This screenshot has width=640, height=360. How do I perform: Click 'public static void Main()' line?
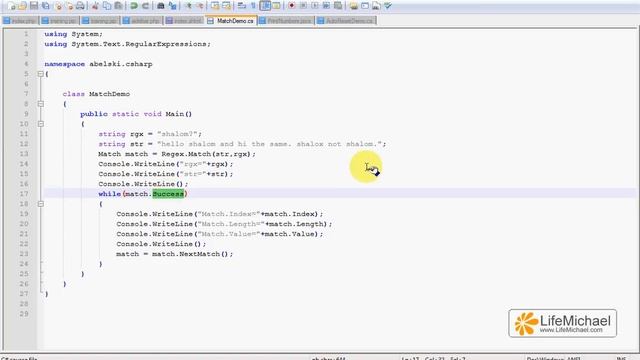136,114
